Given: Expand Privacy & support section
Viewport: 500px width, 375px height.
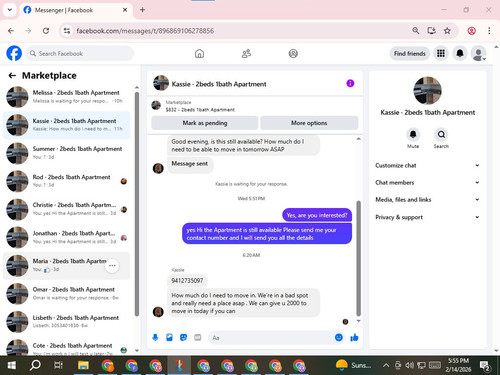Looking at the screenshot, I should coord(427,217).
